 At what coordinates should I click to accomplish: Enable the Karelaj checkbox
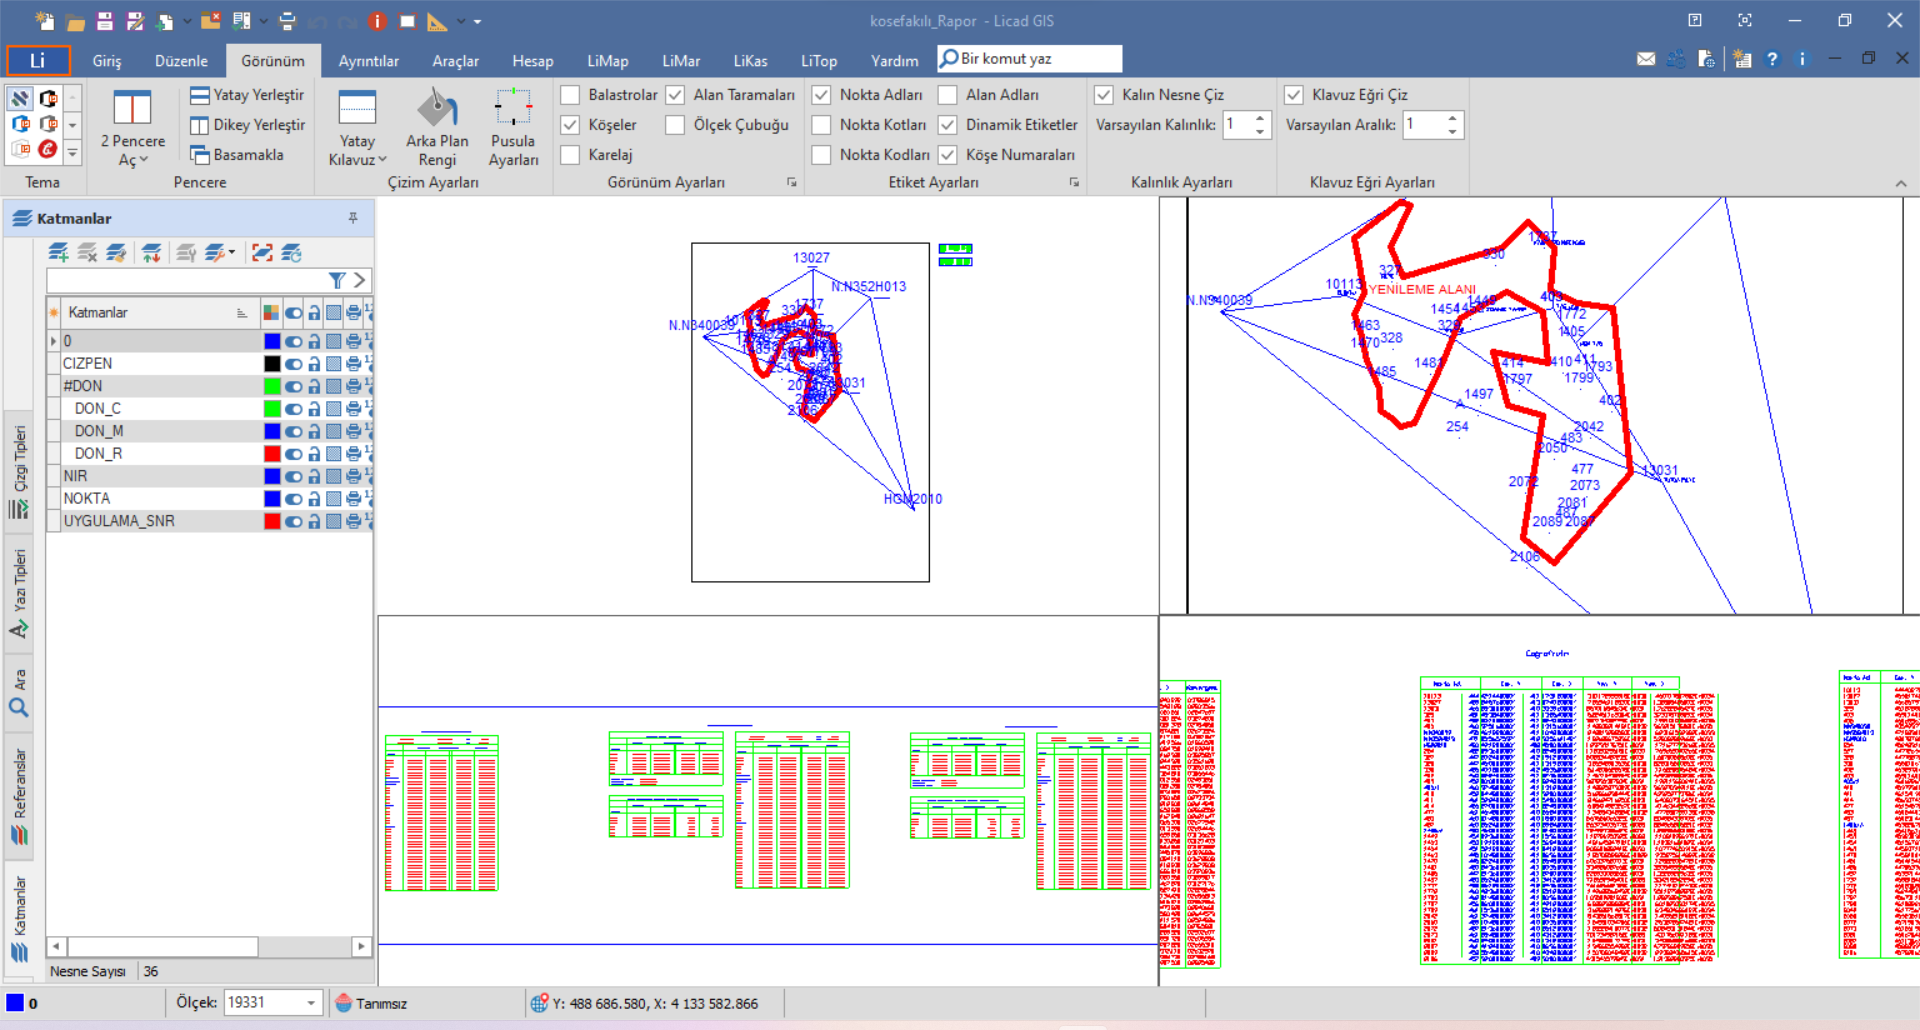tap(571, 155)
